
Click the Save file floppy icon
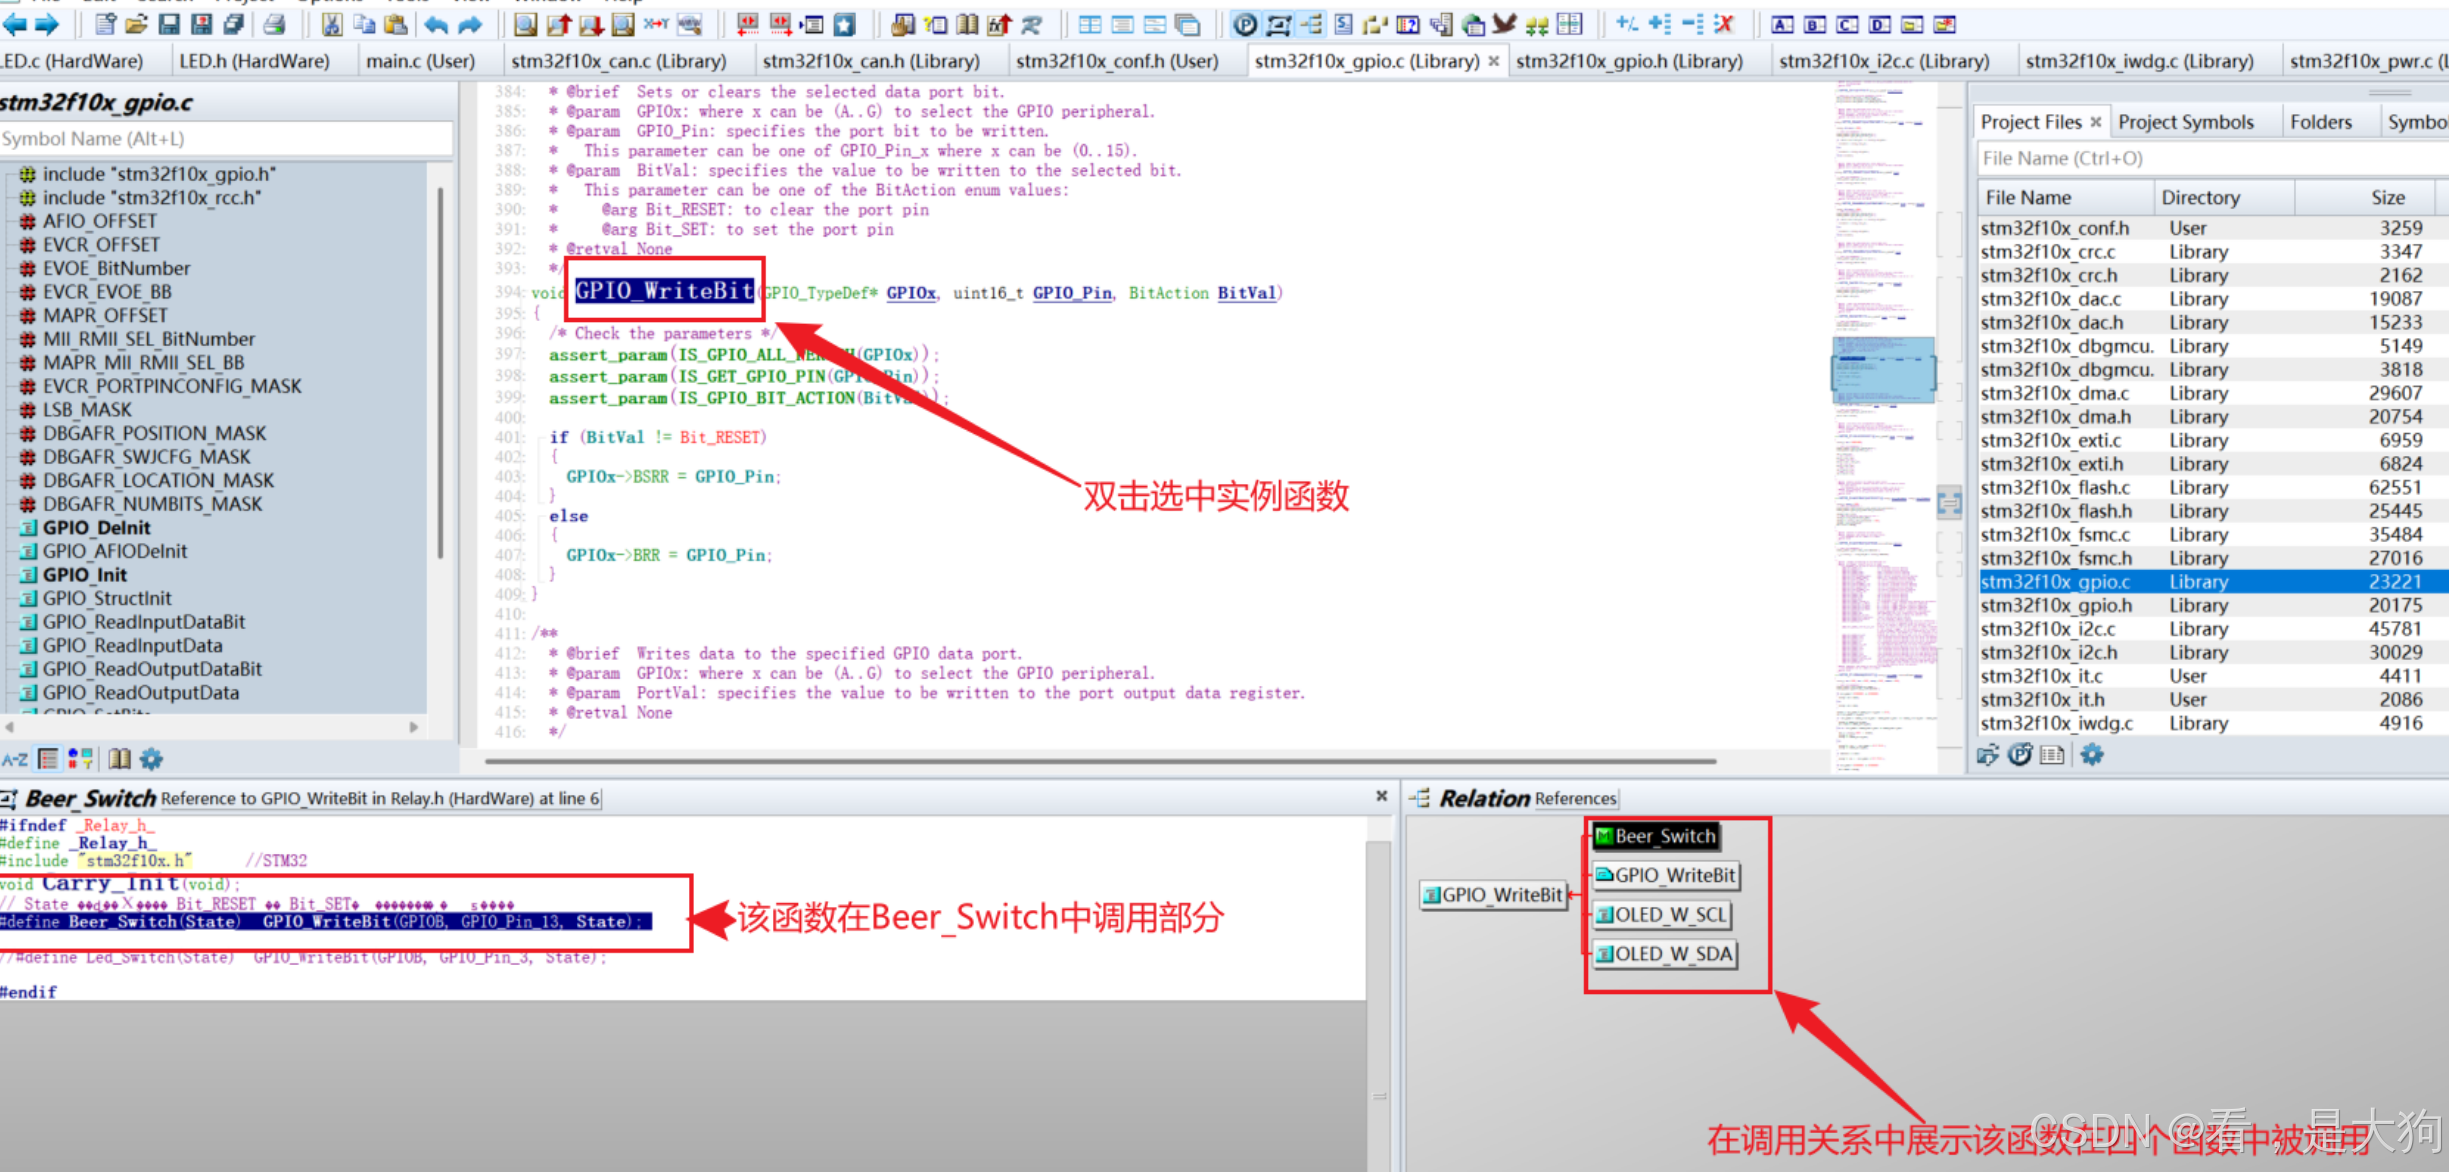click(x=169, y=24)
